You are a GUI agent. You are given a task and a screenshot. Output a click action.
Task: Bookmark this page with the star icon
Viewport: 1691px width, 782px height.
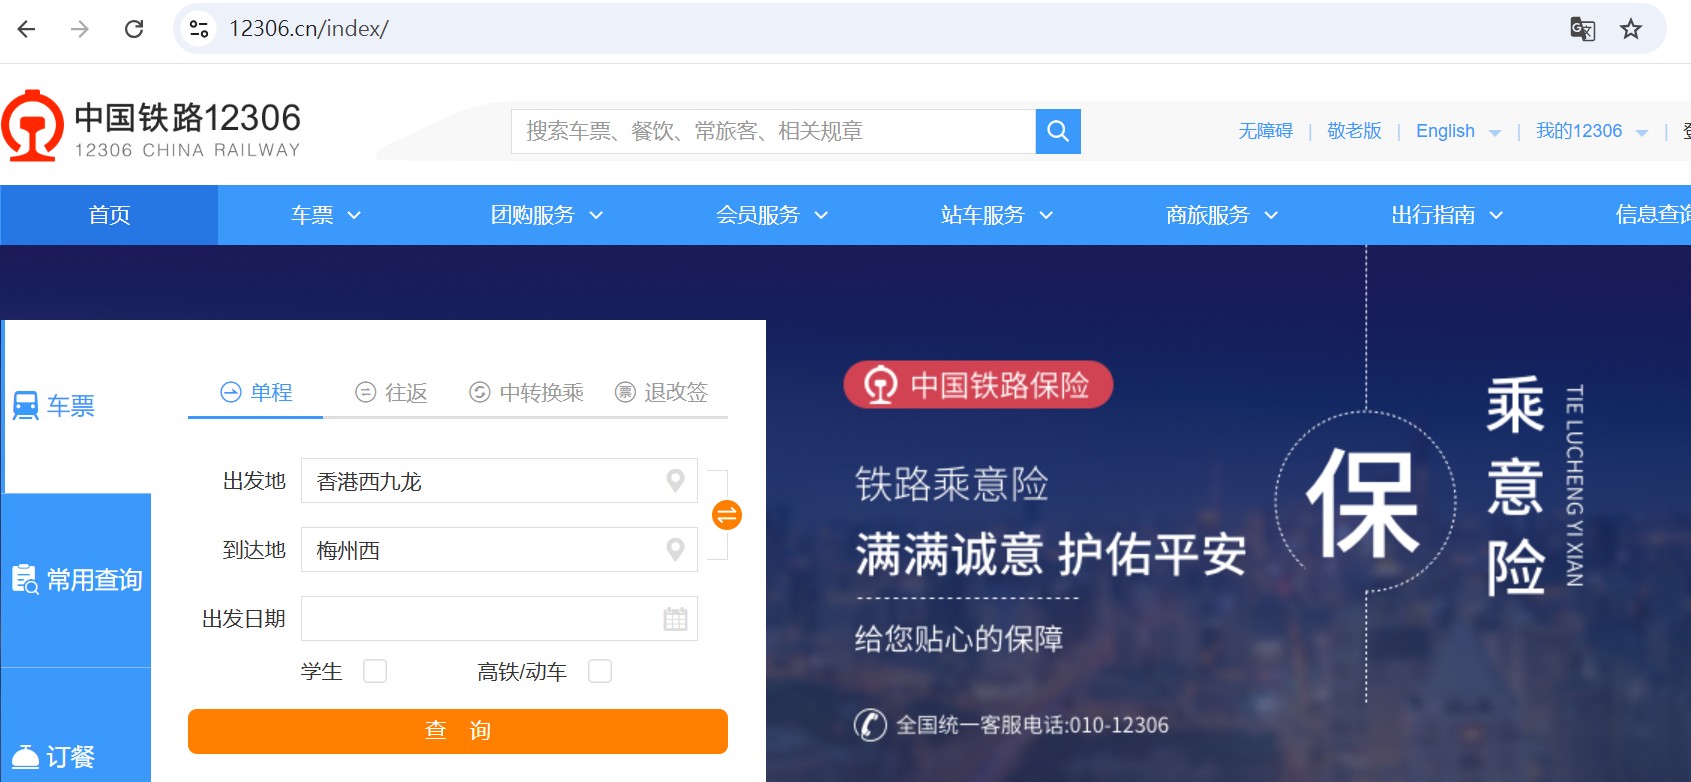[x=1631, y=29]
